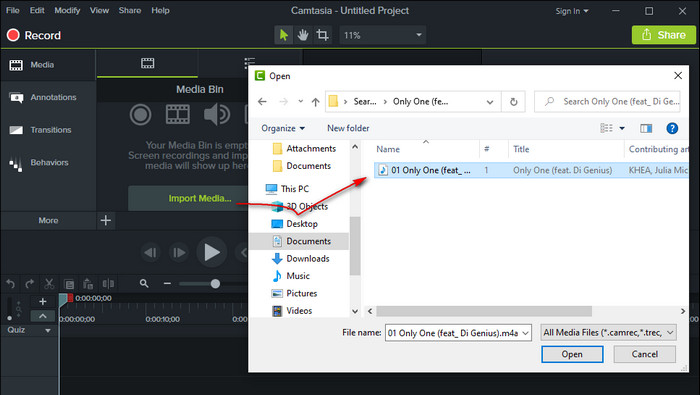
Task: Open the Organize dropdown menu
Action: [283, 128]
